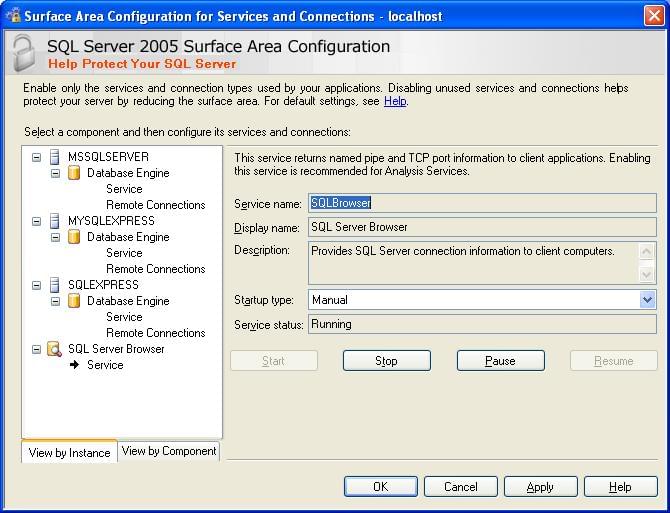Select the SQLEXPRESS tree label
This screenshot has height=513, width=670.
point(103,285)
